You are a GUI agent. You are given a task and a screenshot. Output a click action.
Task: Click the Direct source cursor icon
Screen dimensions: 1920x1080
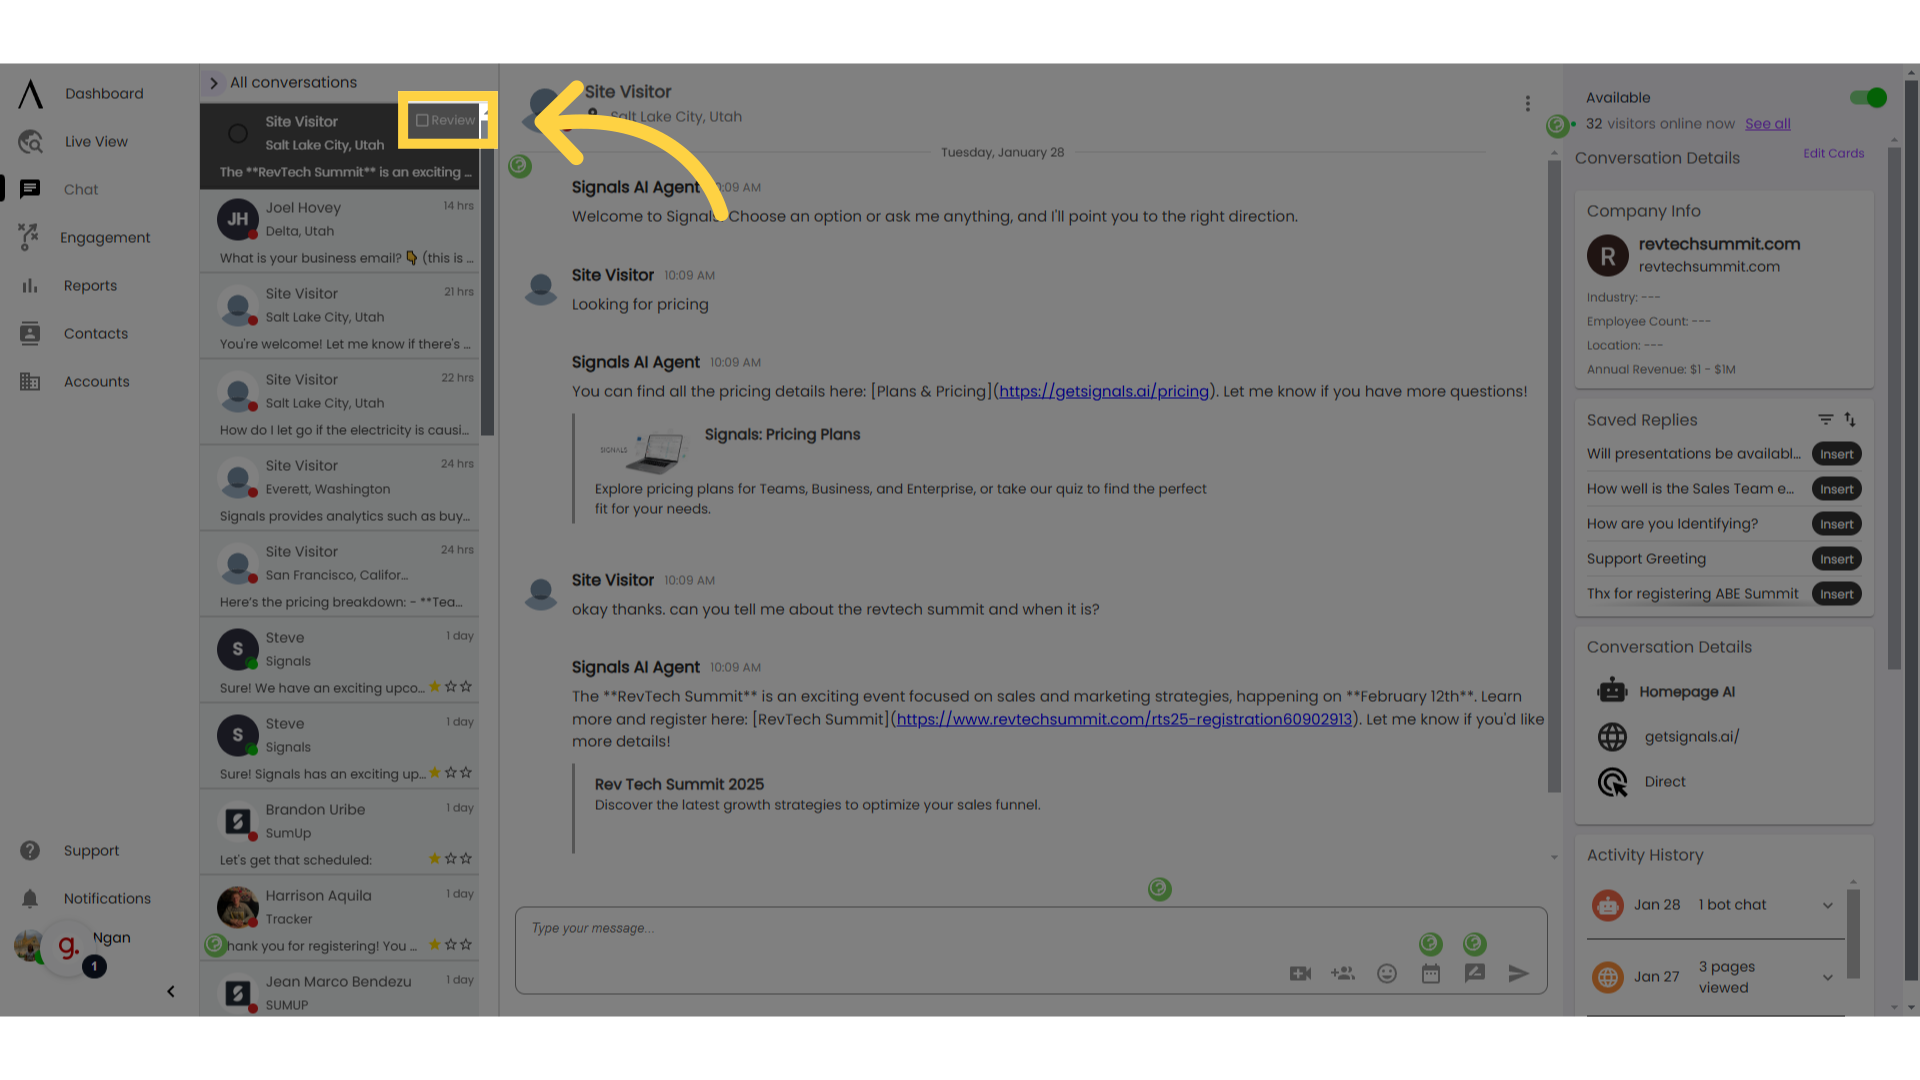(1612, 782)
